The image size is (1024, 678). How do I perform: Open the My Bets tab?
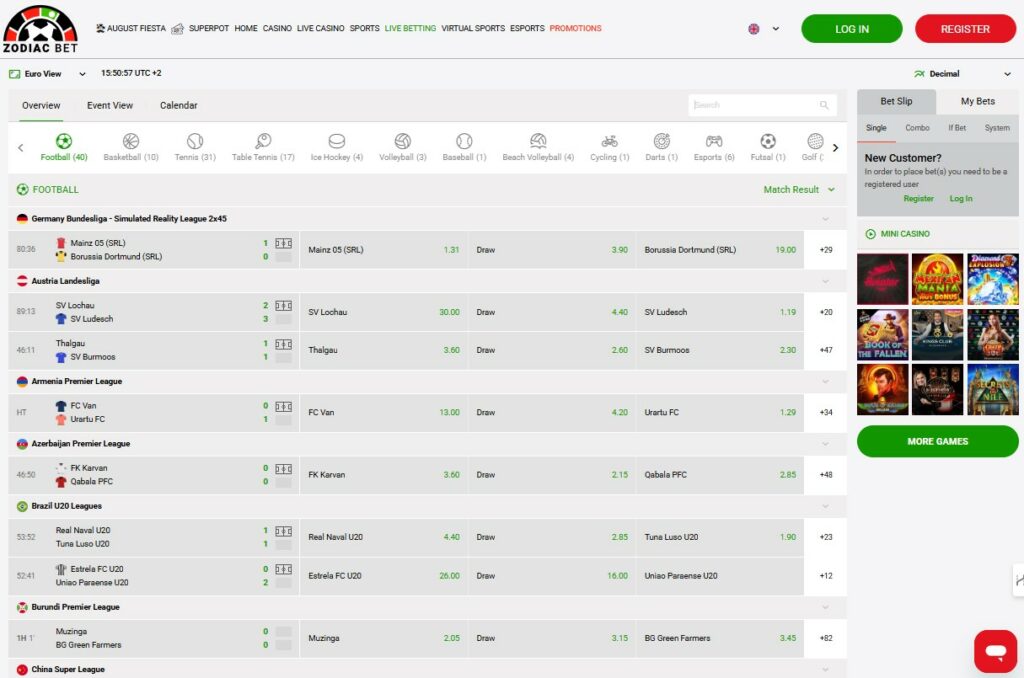coord(978,101)
